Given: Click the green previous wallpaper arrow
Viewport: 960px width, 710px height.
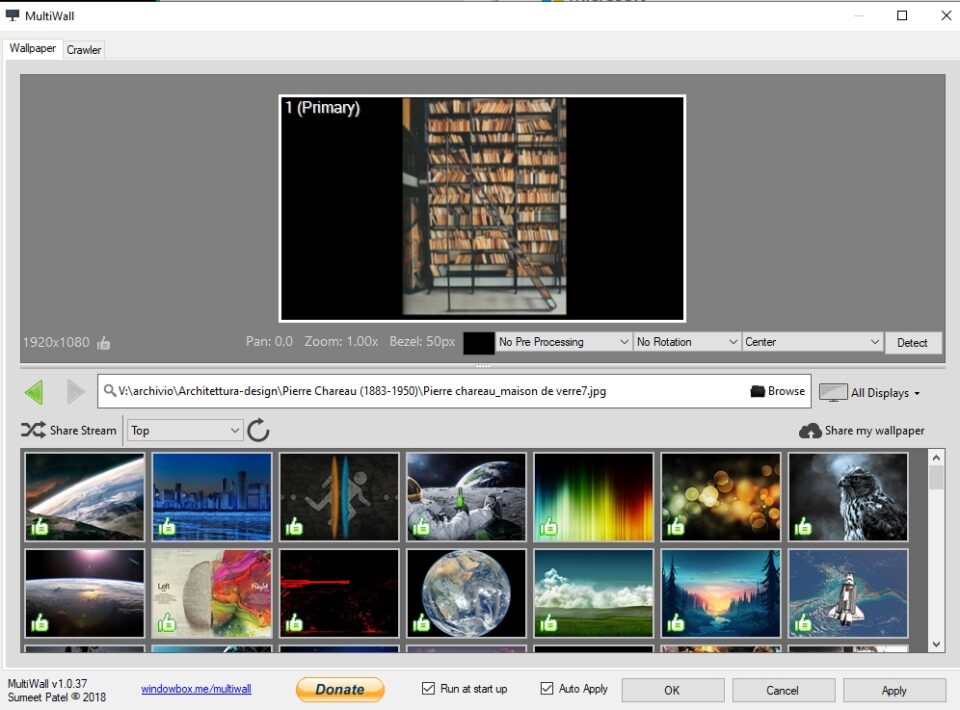Looking at the screenshot, I should [34, 392].
